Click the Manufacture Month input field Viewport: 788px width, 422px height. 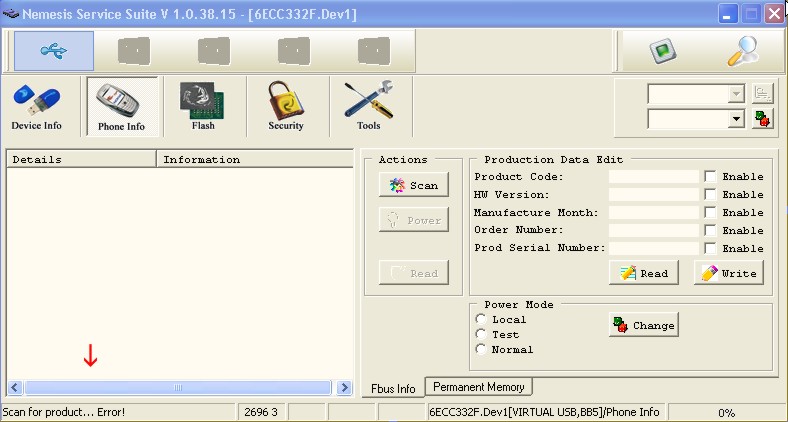pos(654,213)
